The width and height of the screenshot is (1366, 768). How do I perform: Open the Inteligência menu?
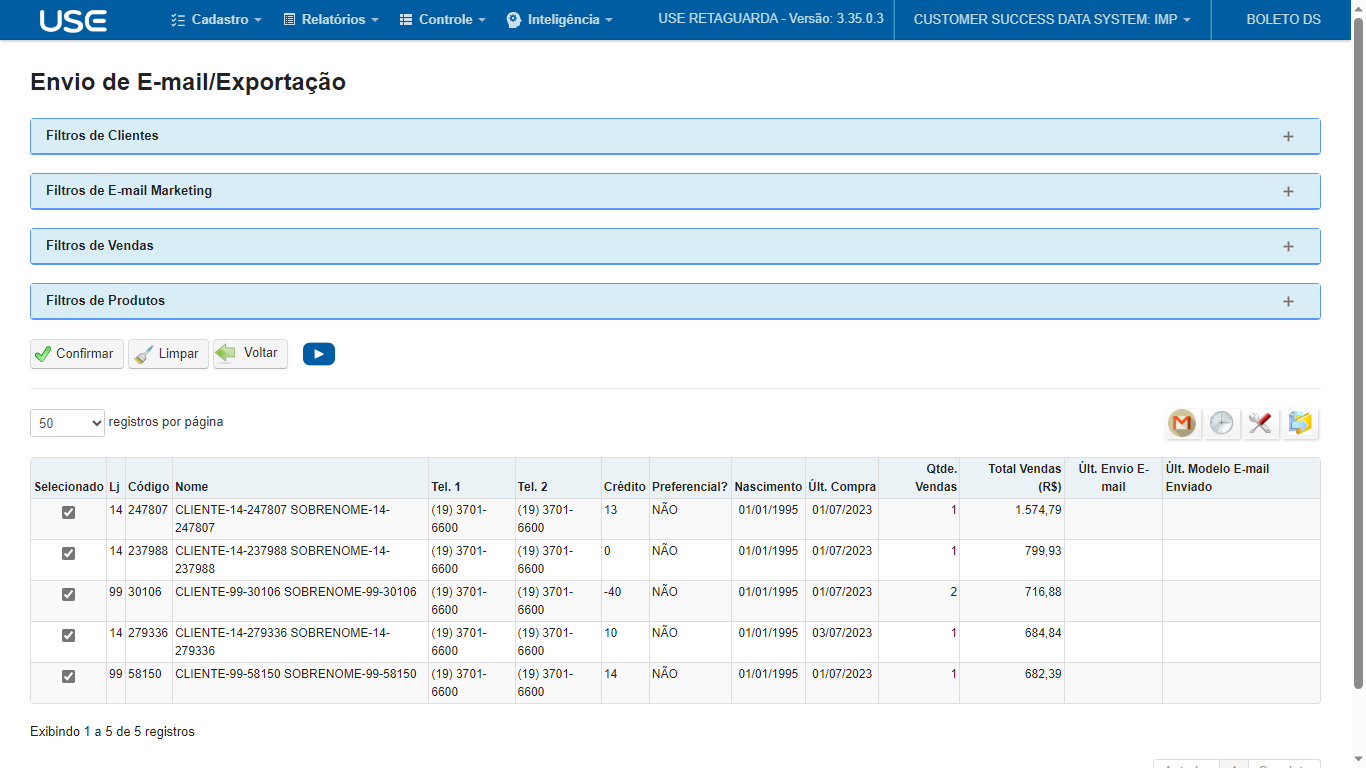(x=559, y=20)
